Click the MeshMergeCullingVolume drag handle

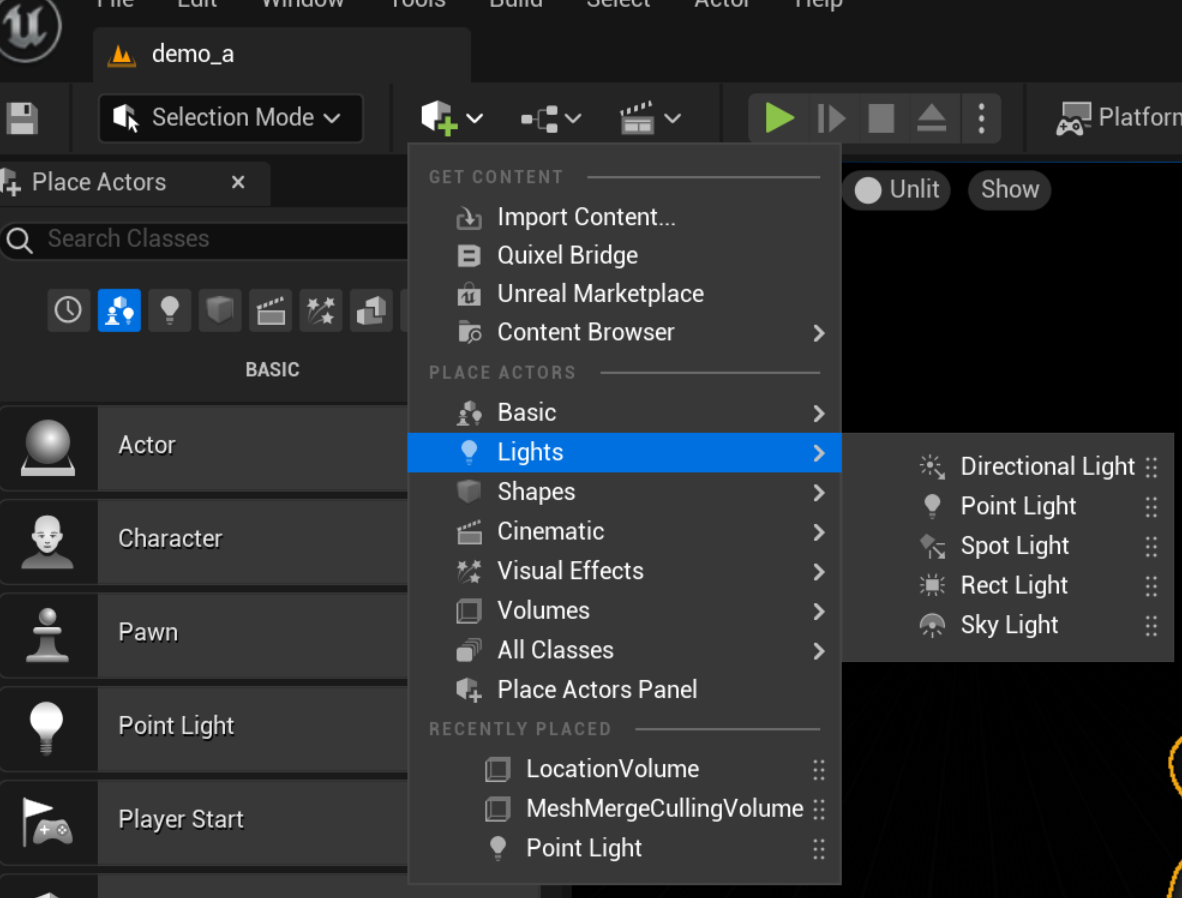819,810
